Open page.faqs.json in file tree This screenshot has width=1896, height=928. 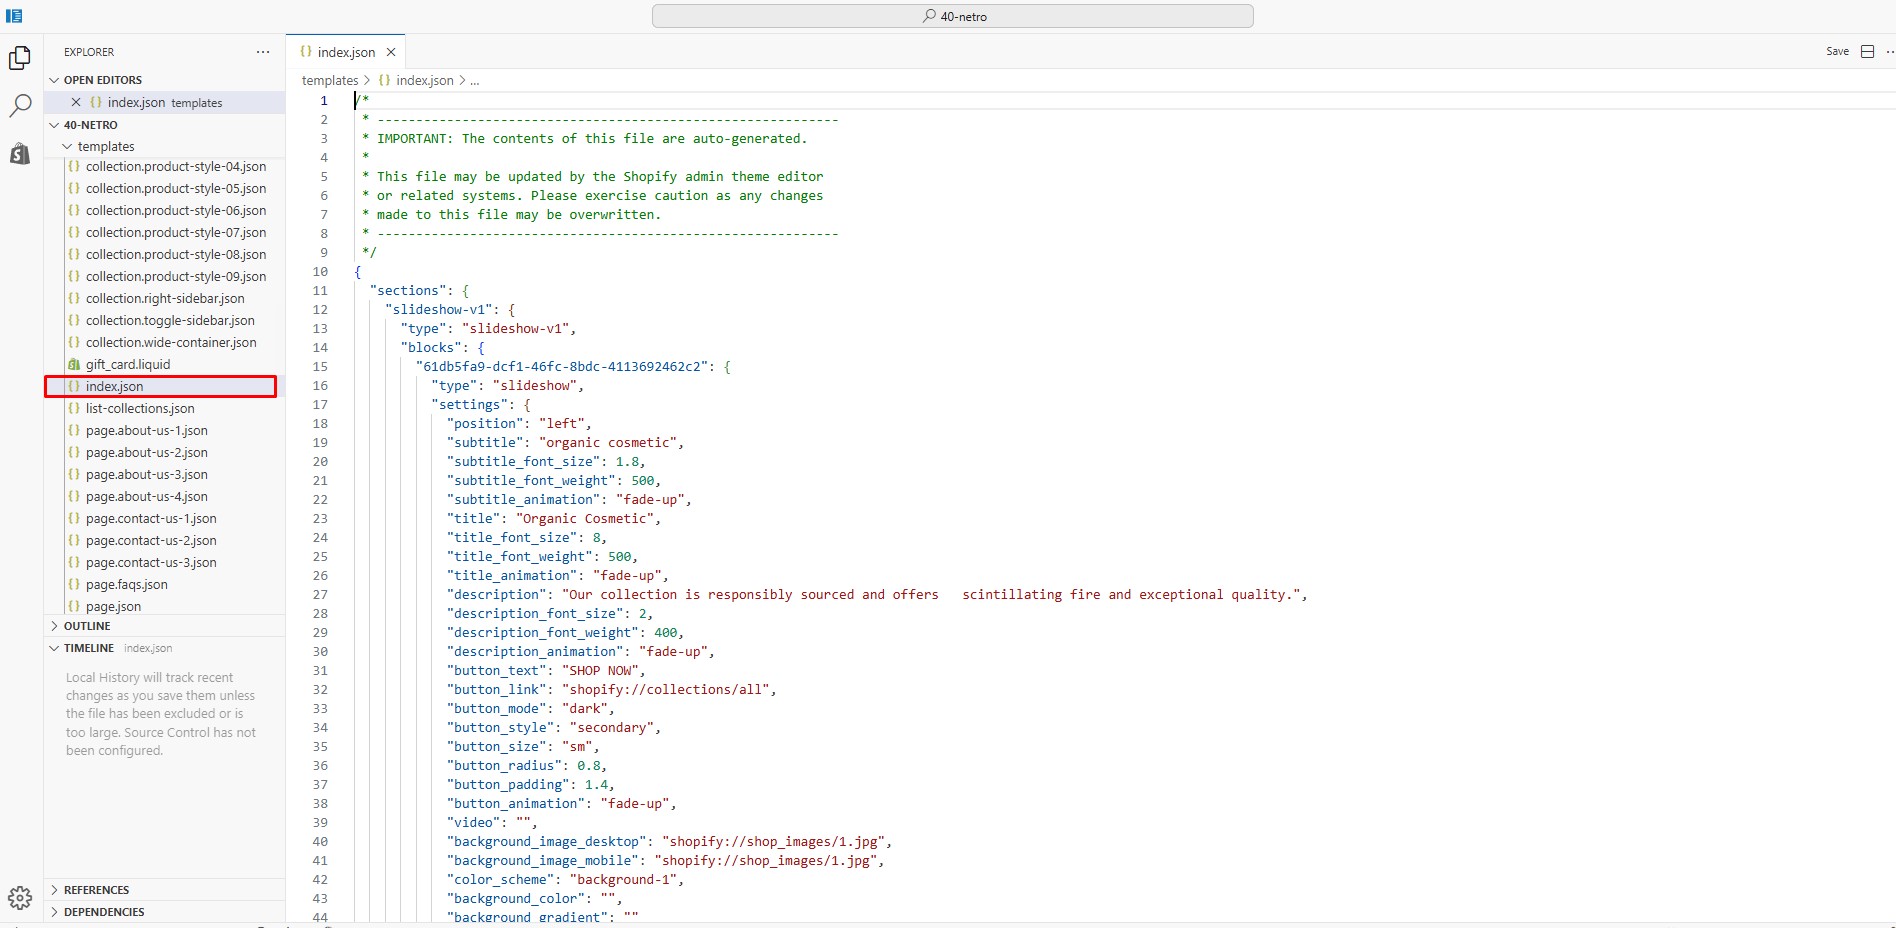tap(126, 584)
